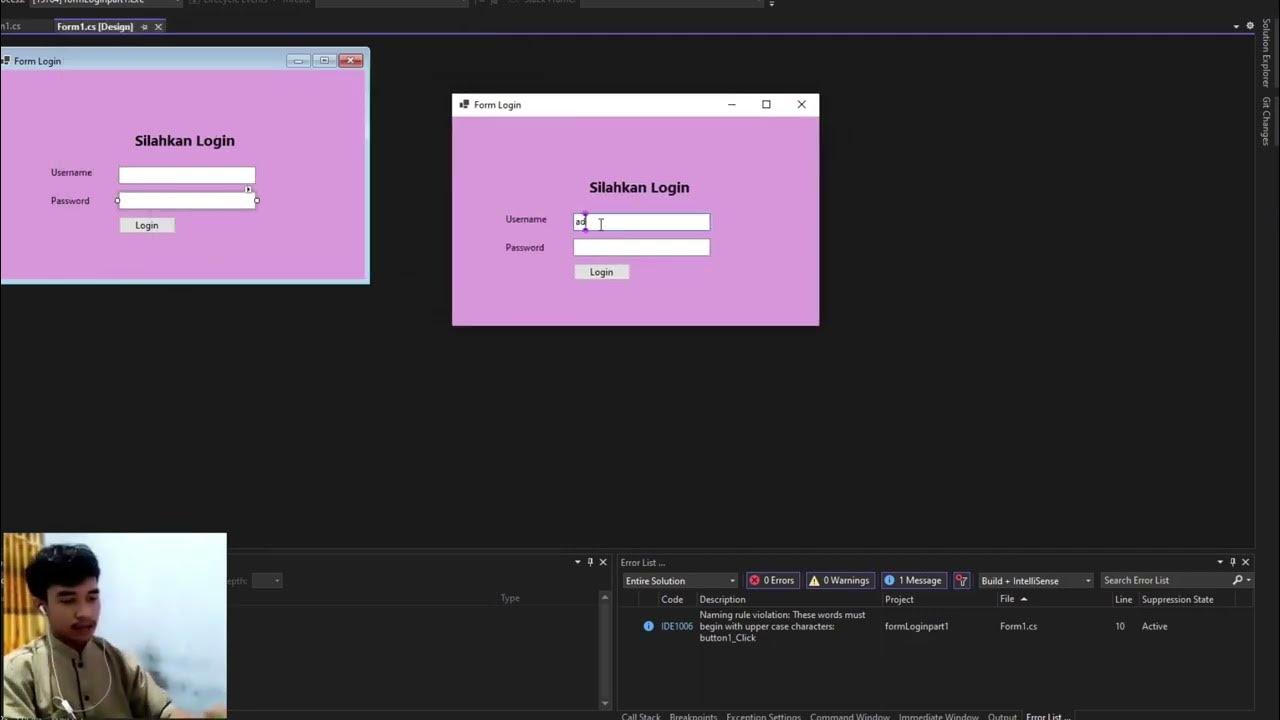Click the formLoginpart1 project cell
The width and height of the screenshot is (1280, 720).
pyautogui.click(x=917, y=626)
